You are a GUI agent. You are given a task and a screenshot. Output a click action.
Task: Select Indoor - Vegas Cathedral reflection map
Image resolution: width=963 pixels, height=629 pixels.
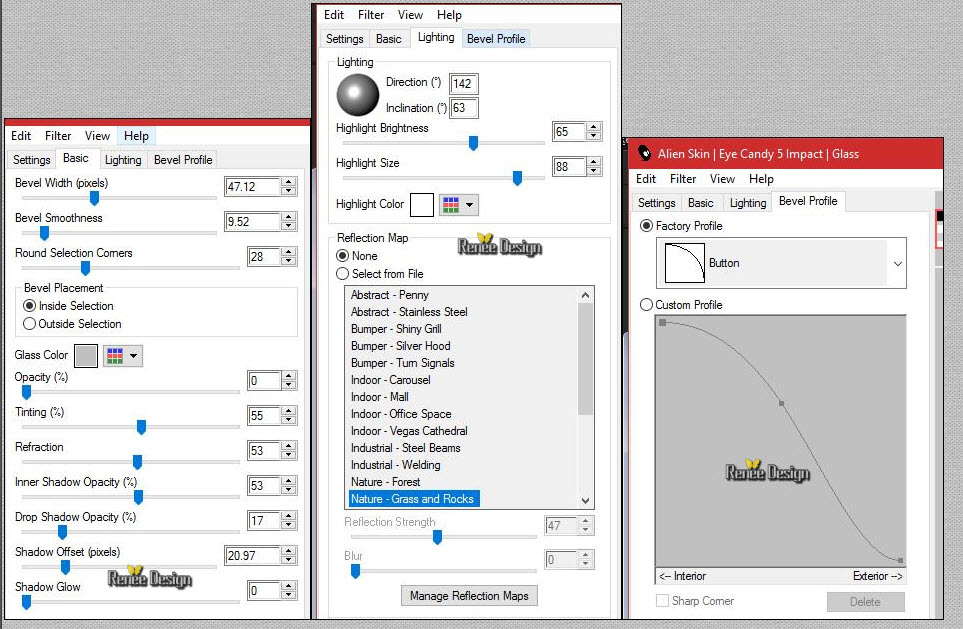click(409, 431)
